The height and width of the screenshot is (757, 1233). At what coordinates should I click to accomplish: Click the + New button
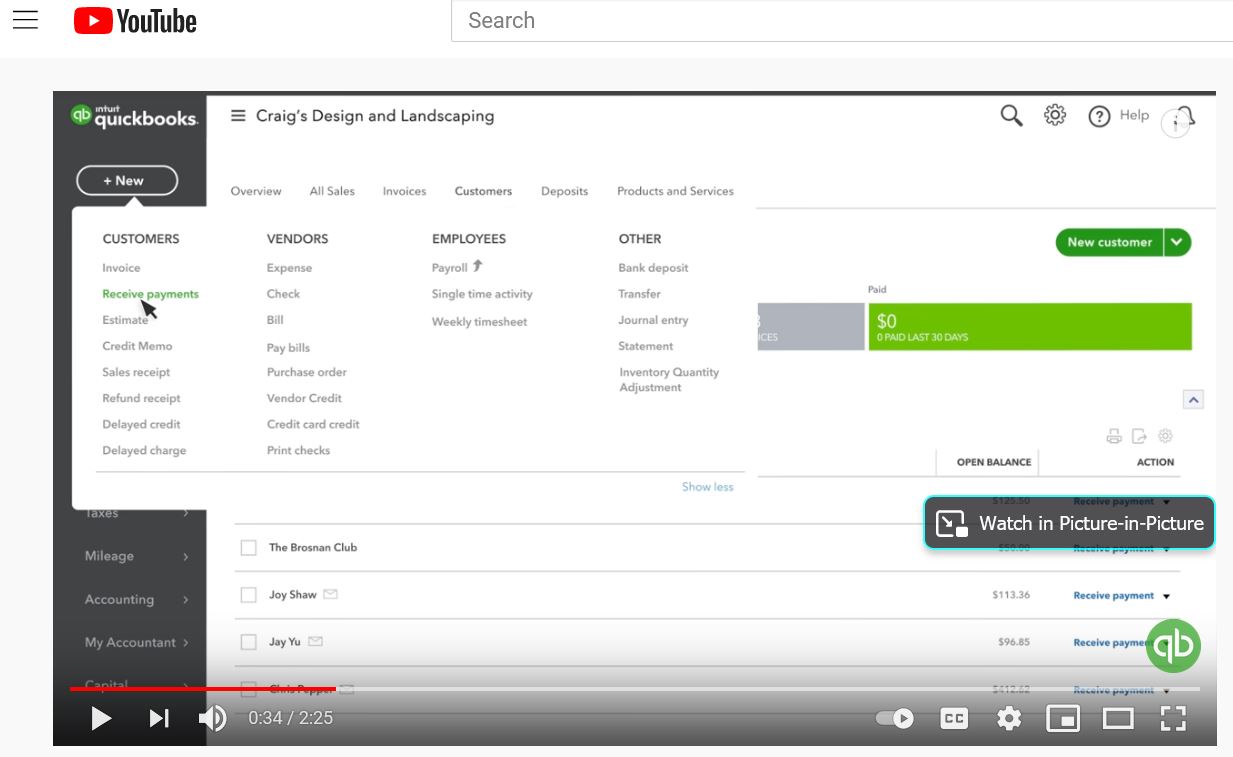(127, 181)
